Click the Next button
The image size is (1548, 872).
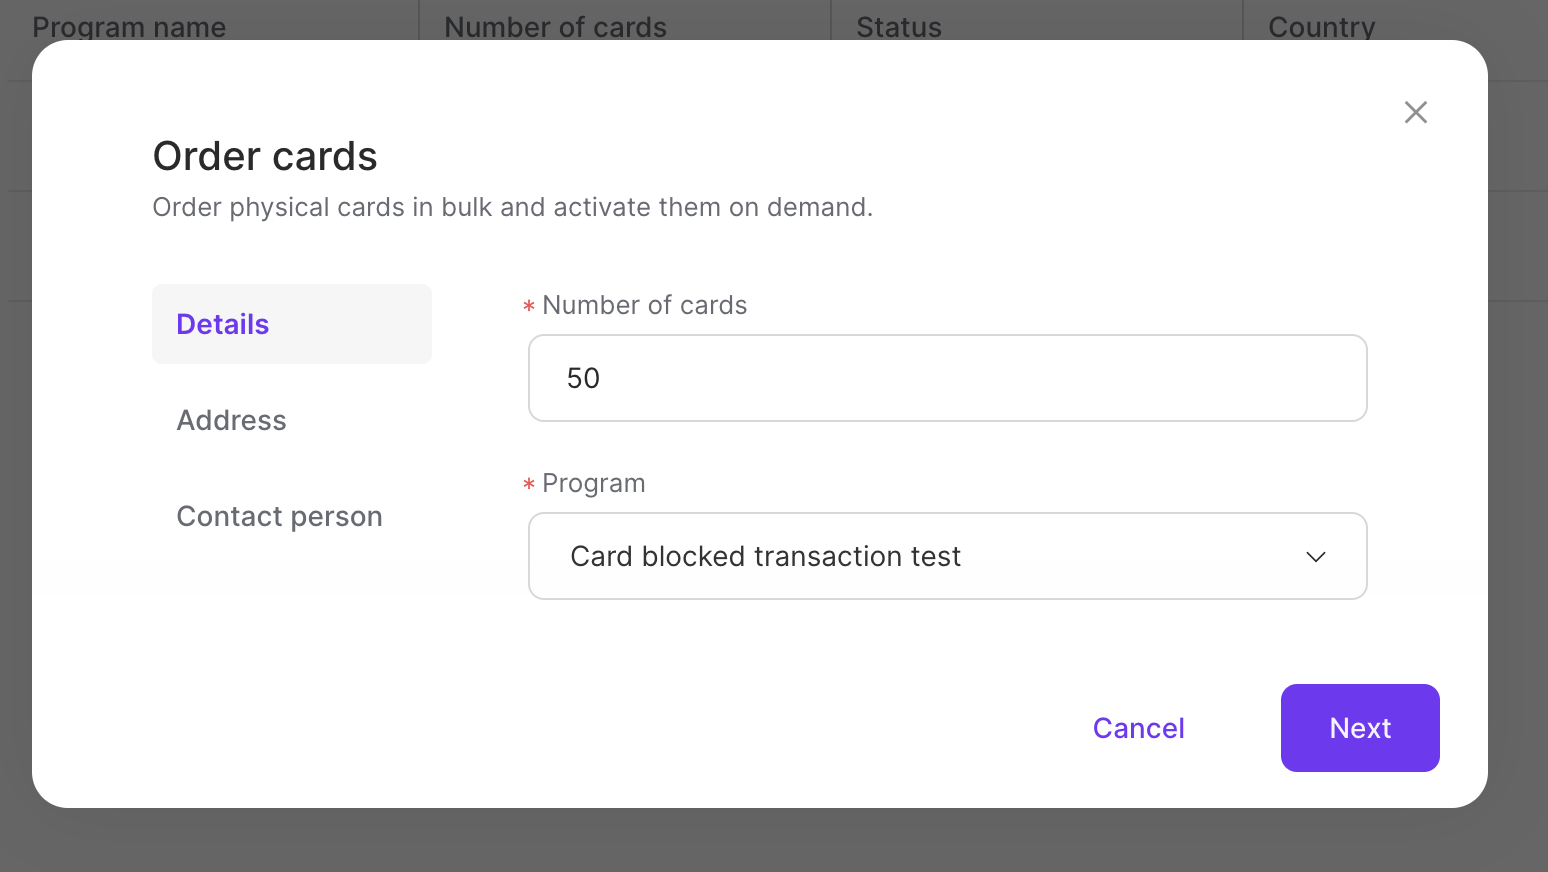(1359, 728)
